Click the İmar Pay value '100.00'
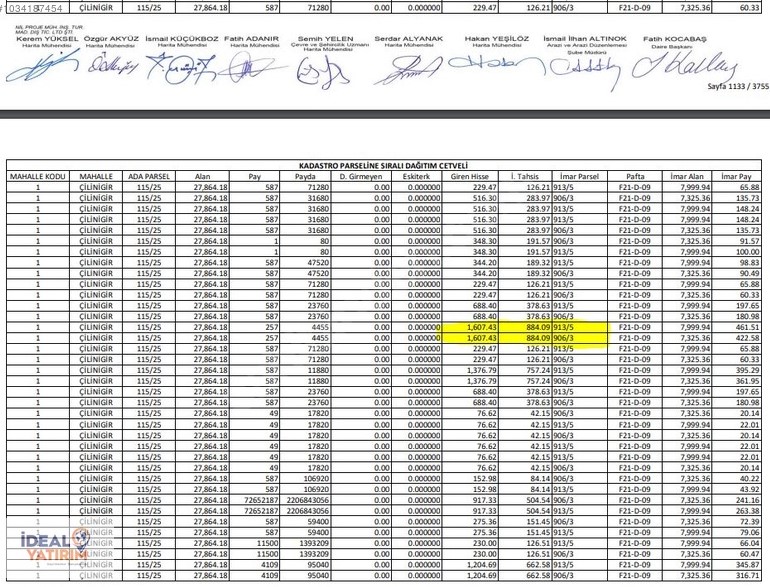 [748, 252]
